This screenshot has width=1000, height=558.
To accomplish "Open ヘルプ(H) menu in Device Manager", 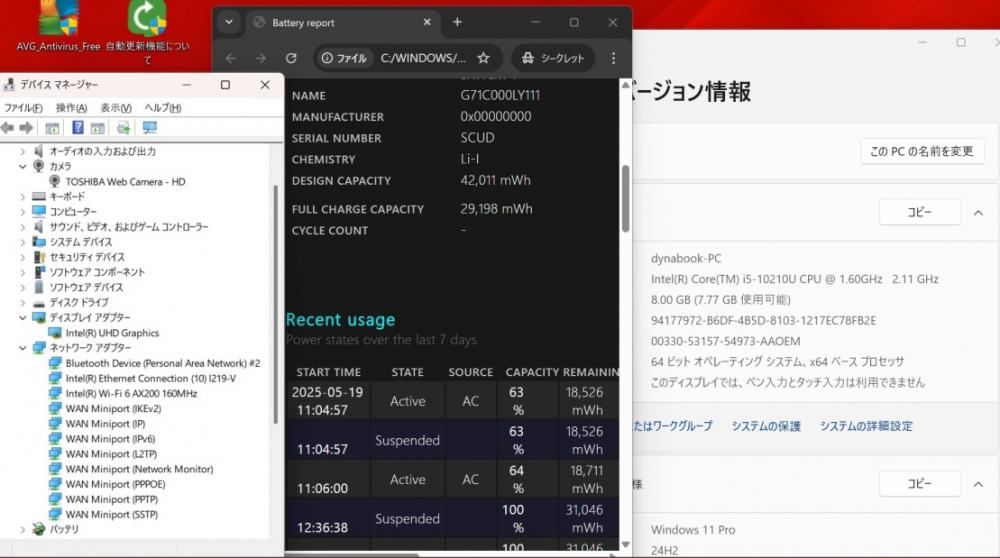I will [x=163, y=108].
